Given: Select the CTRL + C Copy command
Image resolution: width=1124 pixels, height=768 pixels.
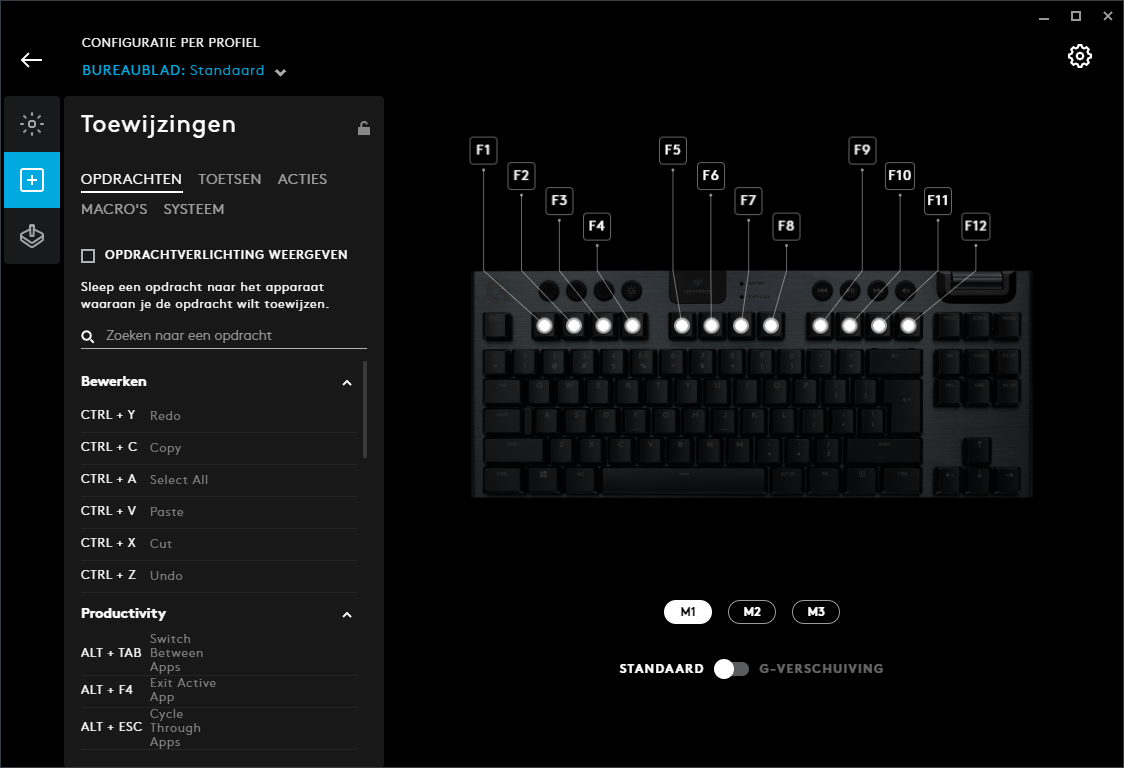Looking at the screenshot, I should point(219,448).
